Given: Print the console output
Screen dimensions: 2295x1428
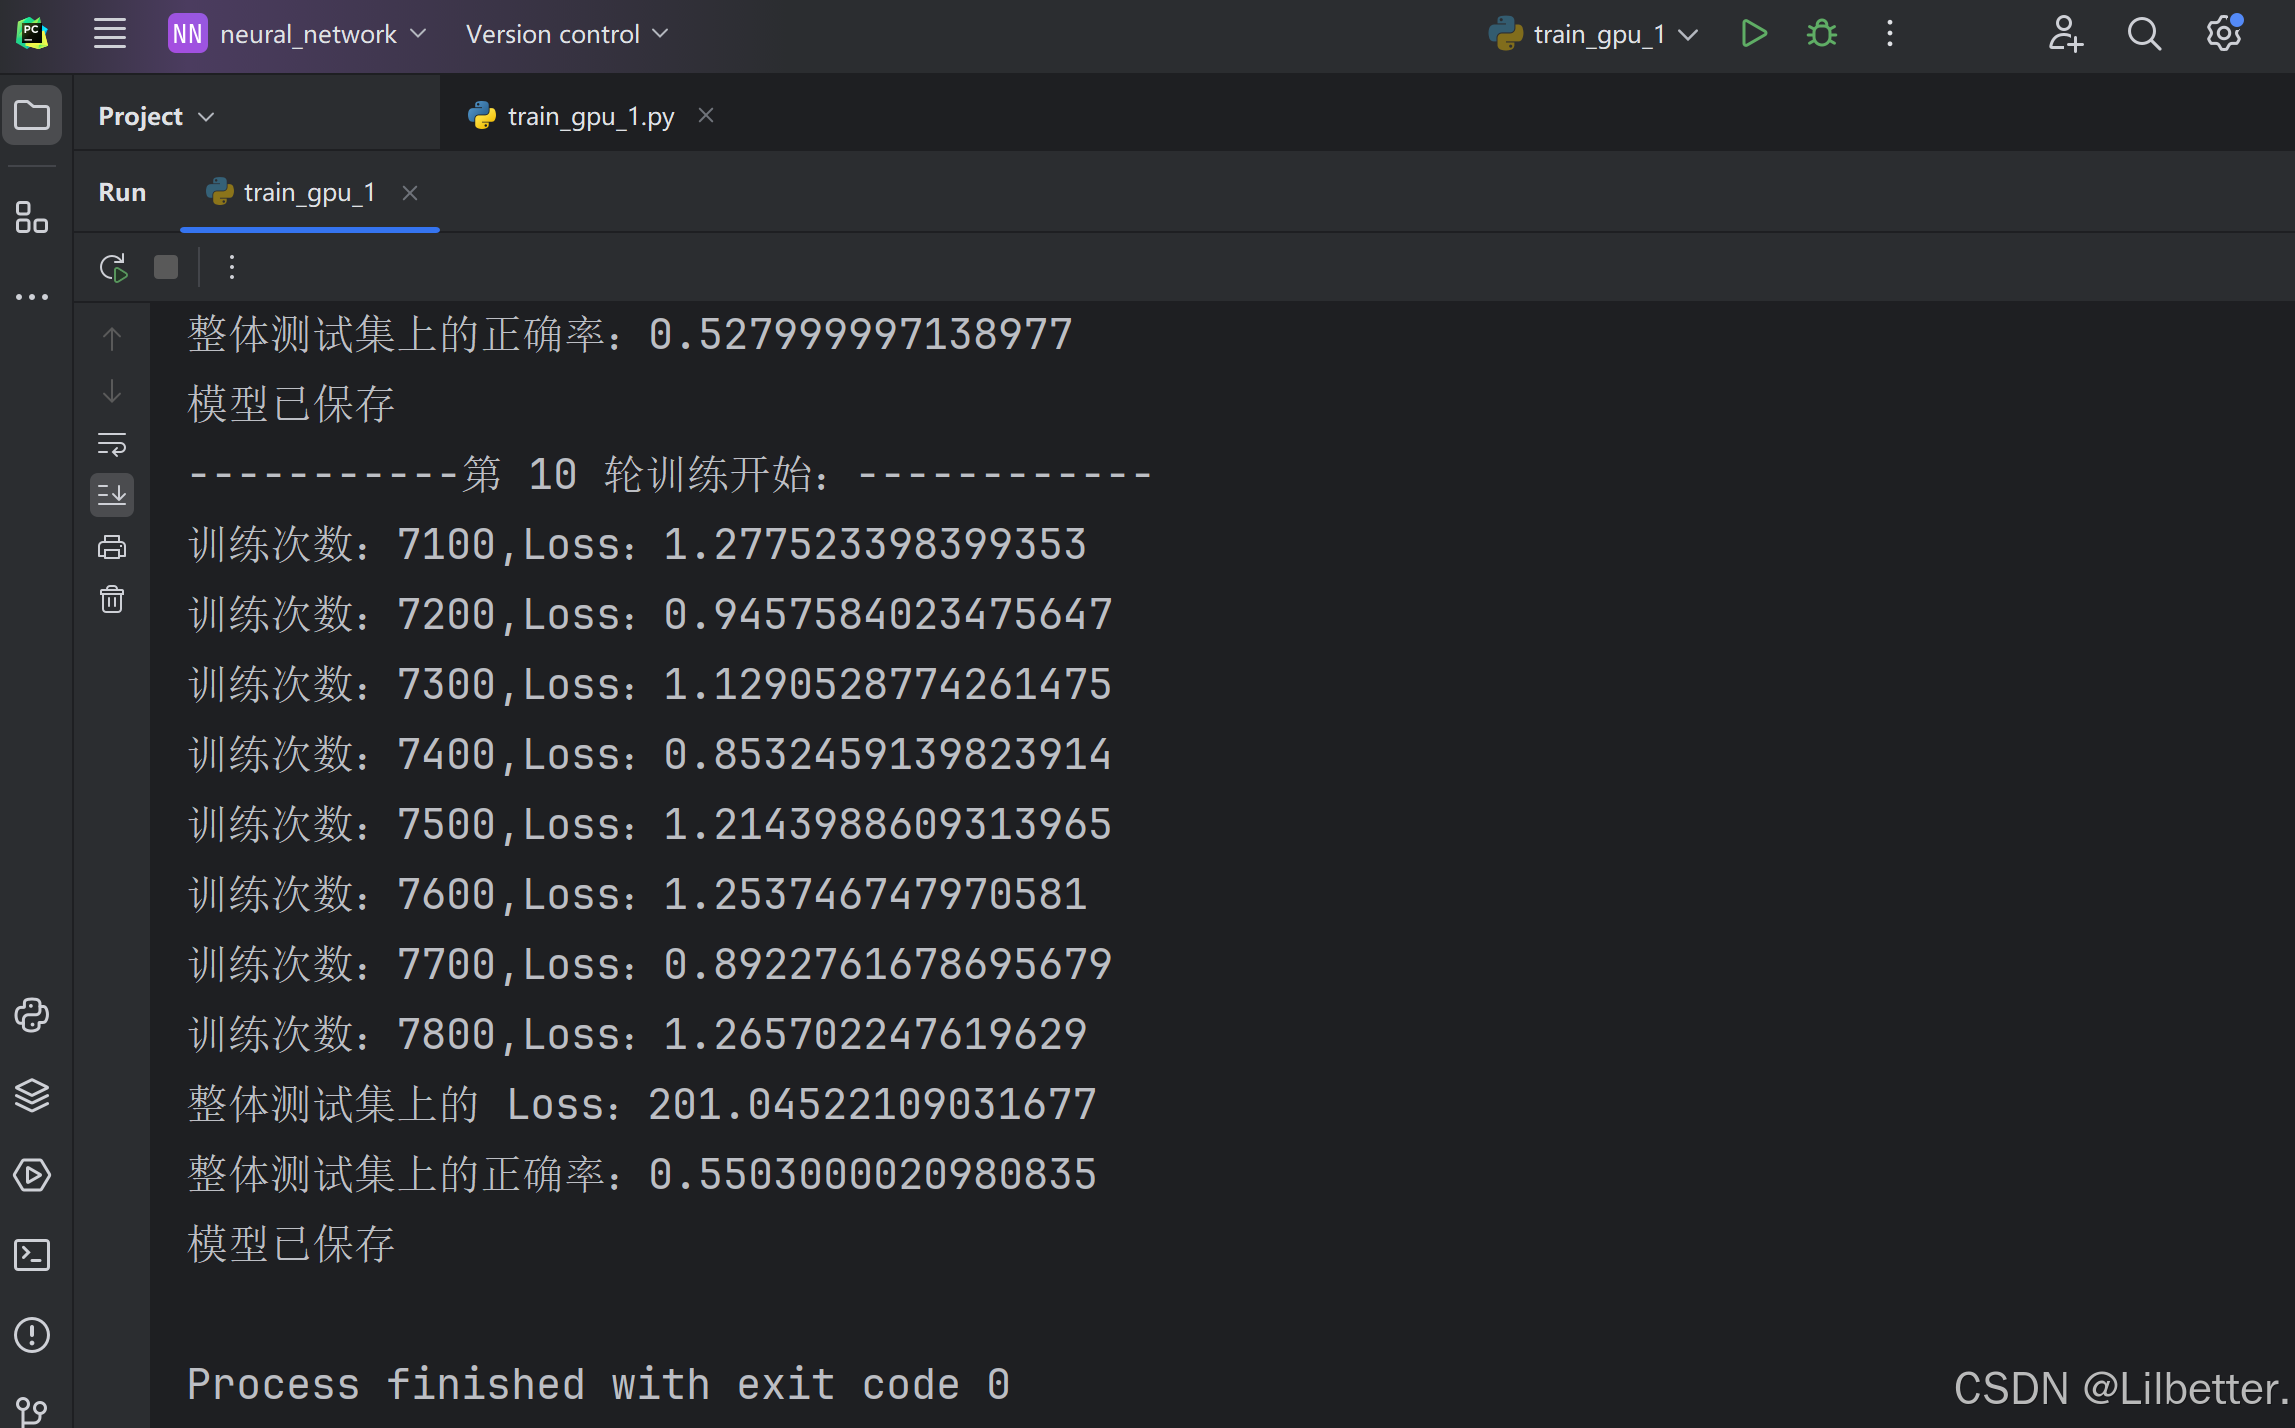Looking at the screenshot, I should tap(112, 547).
